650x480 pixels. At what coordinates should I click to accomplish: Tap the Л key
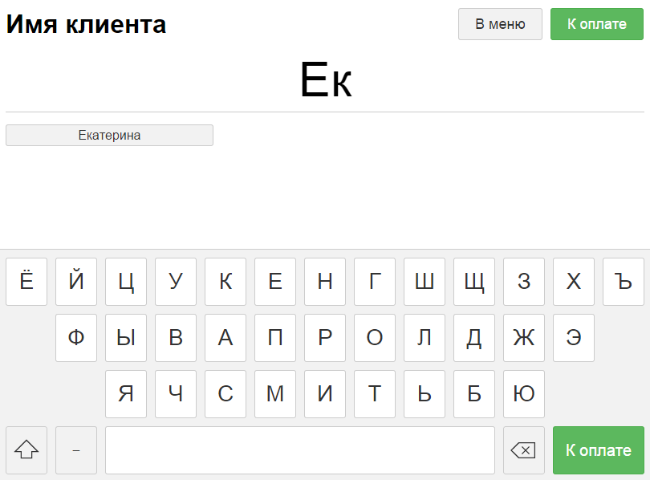[424, 337]
